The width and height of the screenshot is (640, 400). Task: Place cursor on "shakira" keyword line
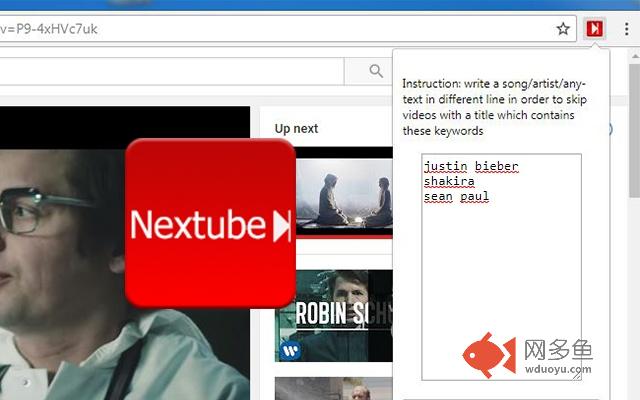pyautogui.click(x=449, y=181)
